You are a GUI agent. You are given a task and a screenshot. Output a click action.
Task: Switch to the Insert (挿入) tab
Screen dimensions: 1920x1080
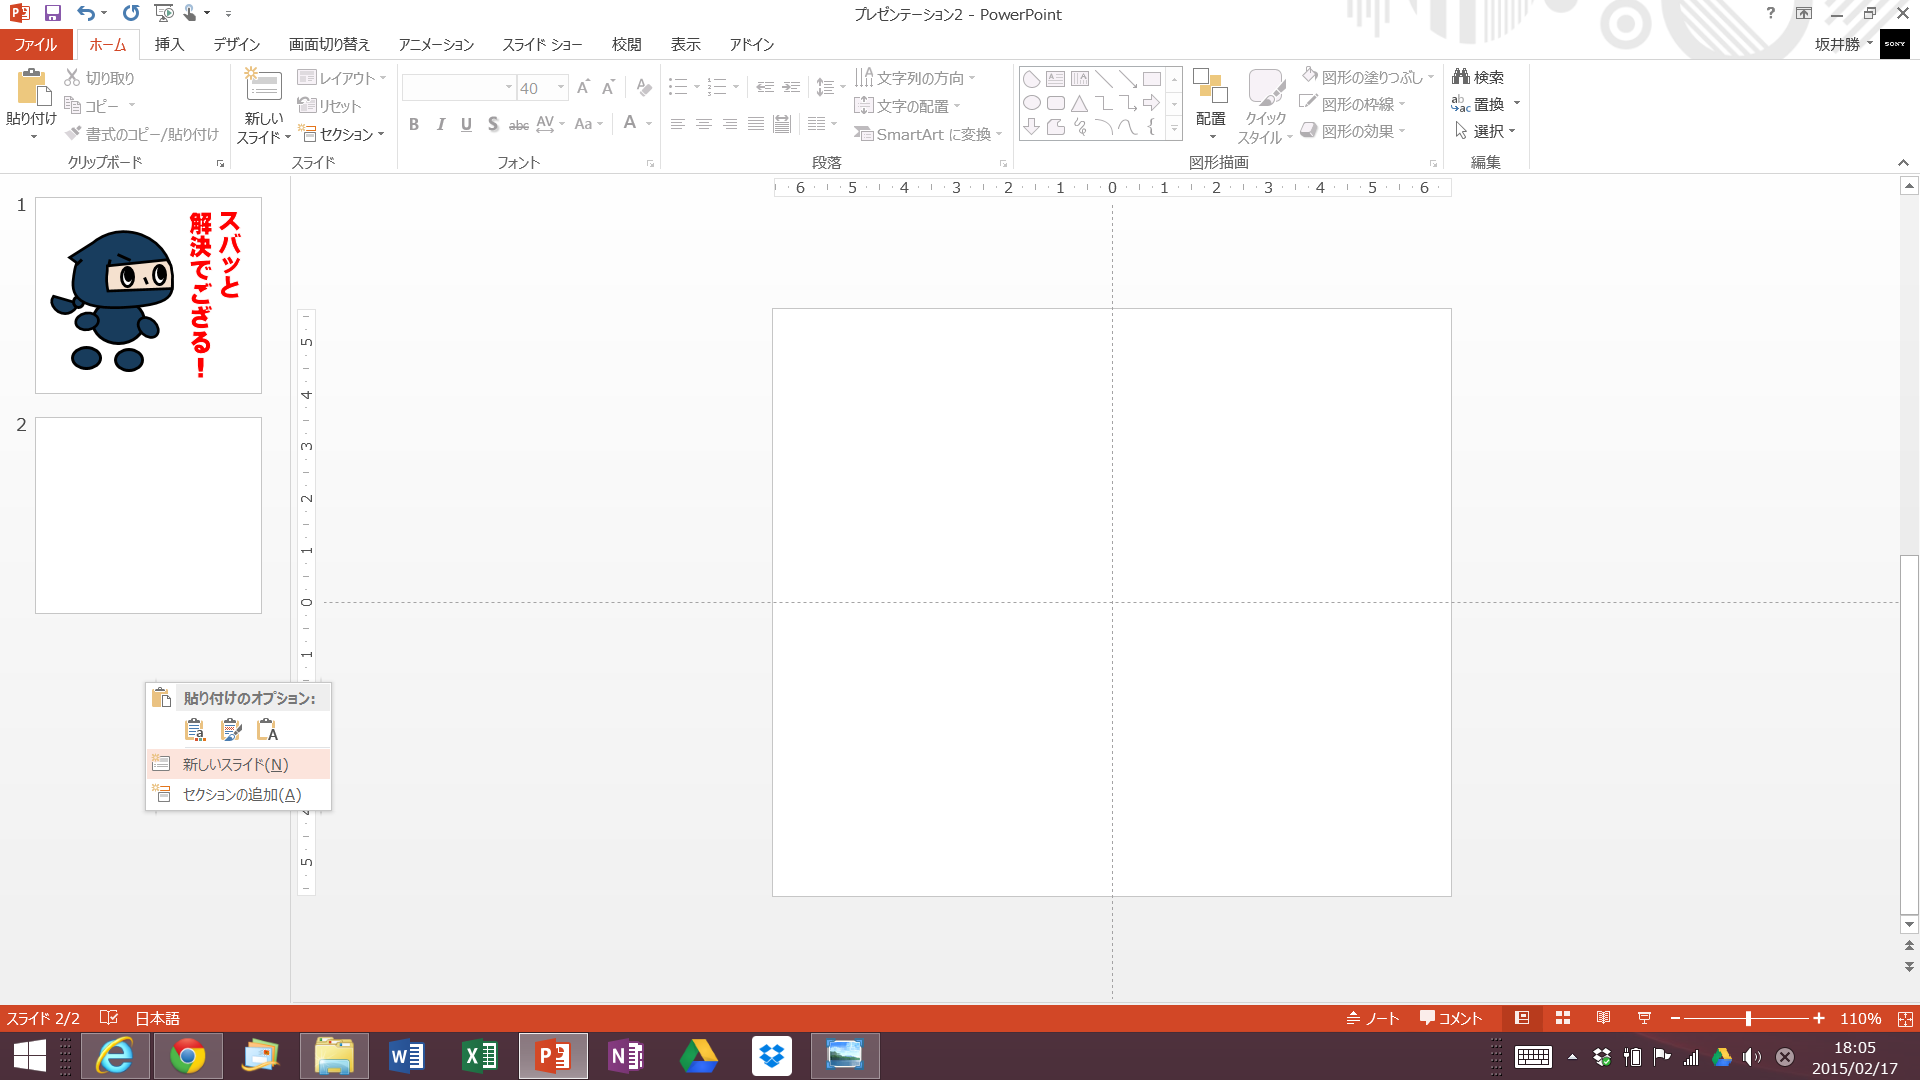[169, 44]
